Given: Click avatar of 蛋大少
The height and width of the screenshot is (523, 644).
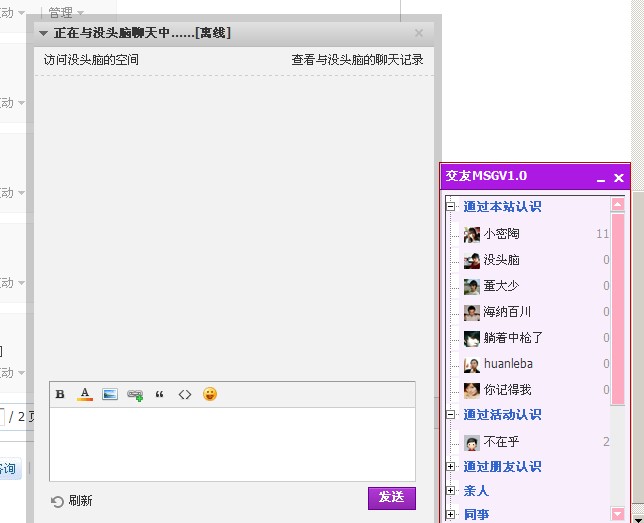Looking at the screenshot, I should (472, 287).
